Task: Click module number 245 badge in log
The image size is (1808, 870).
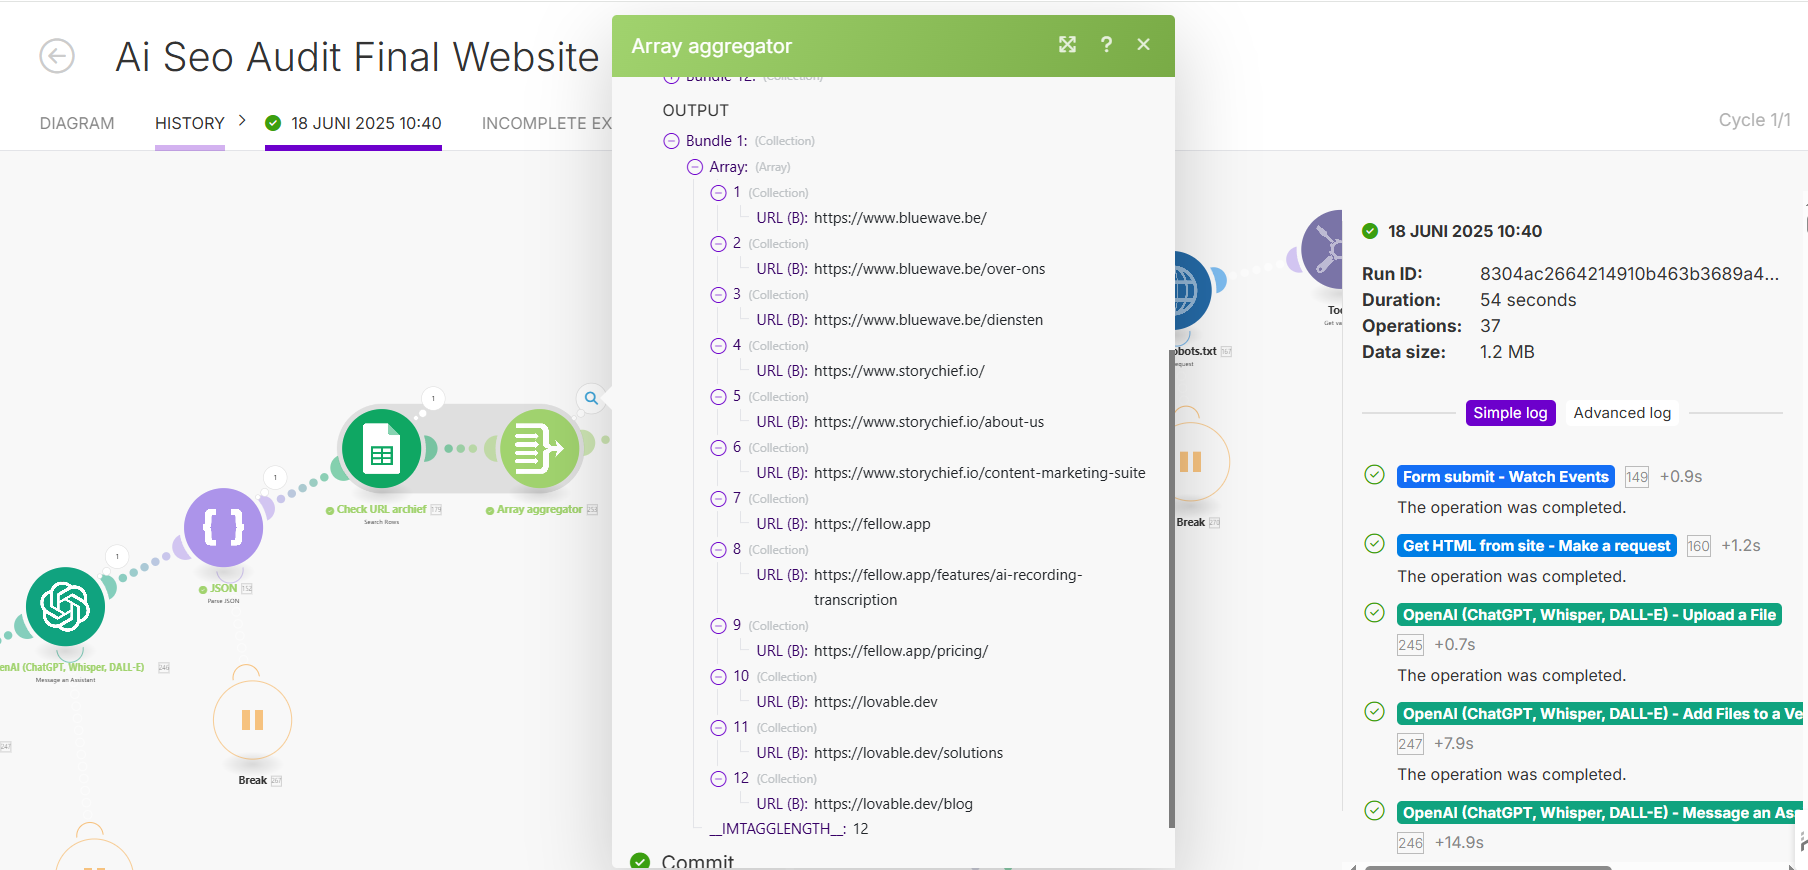Action: [1410, 645]
